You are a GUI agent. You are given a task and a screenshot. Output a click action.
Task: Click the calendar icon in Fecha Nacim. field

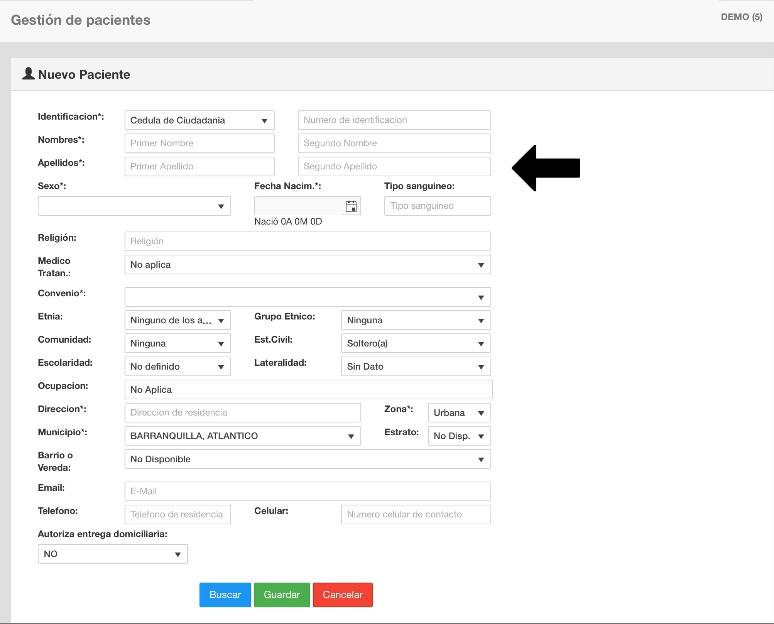tap(351, 206)
